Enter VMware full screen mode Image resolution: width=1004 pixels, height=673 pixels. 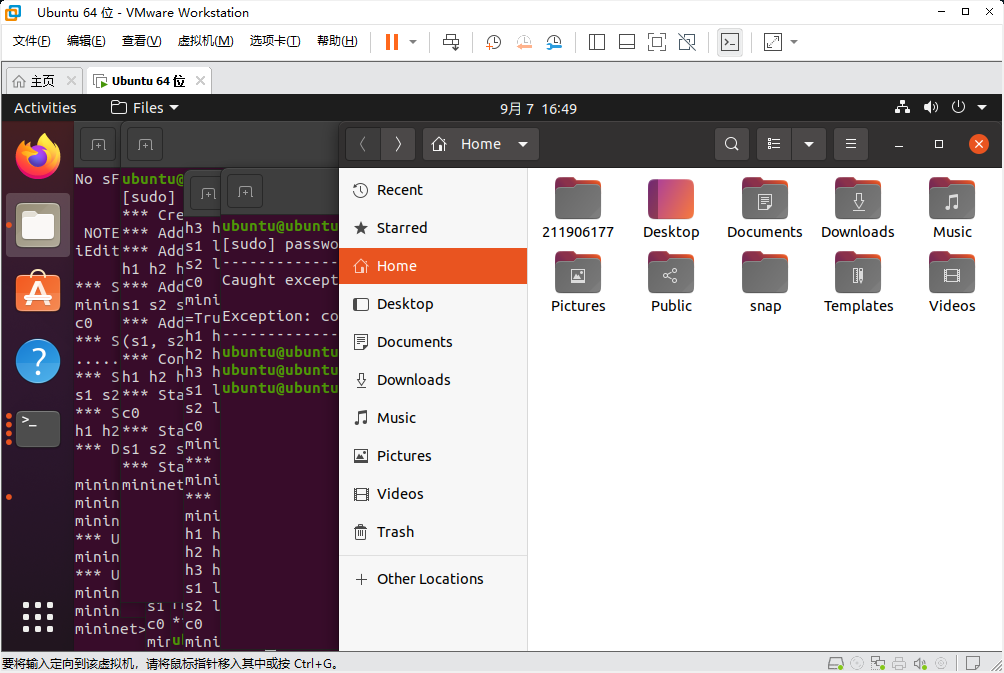click(657, 42)
